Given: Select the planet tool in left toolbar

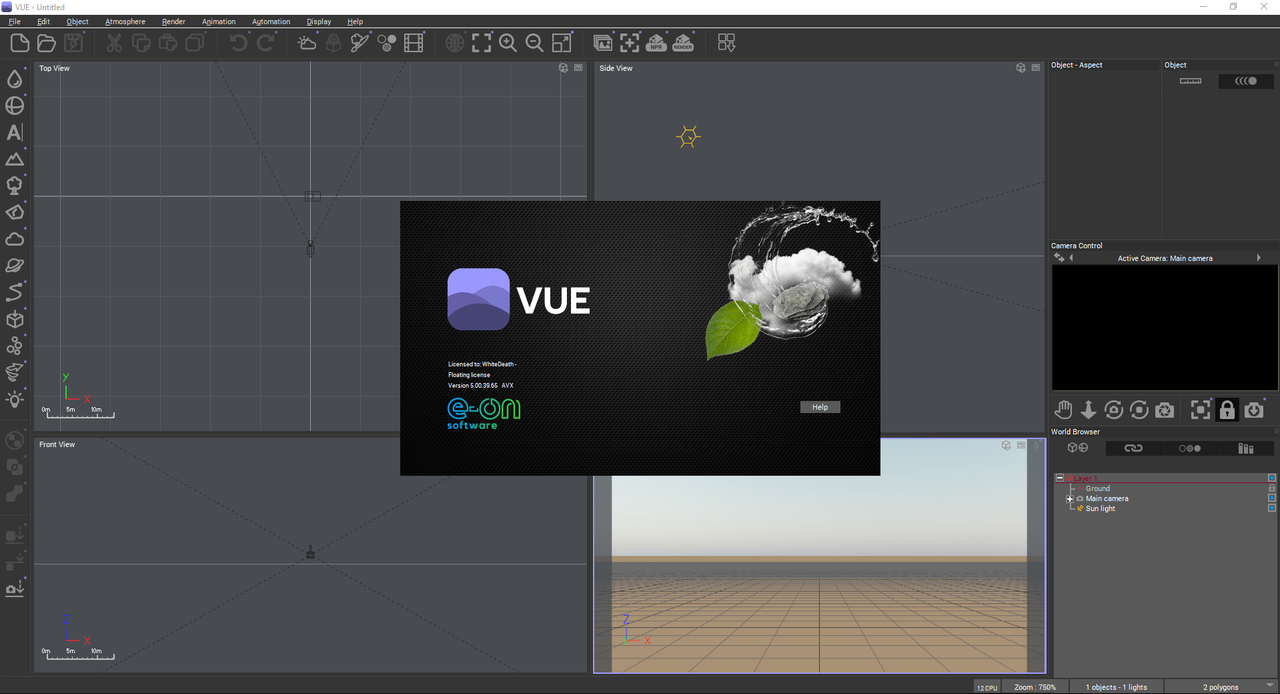Looking at the screenshot, I should click(x=15, y=265).
